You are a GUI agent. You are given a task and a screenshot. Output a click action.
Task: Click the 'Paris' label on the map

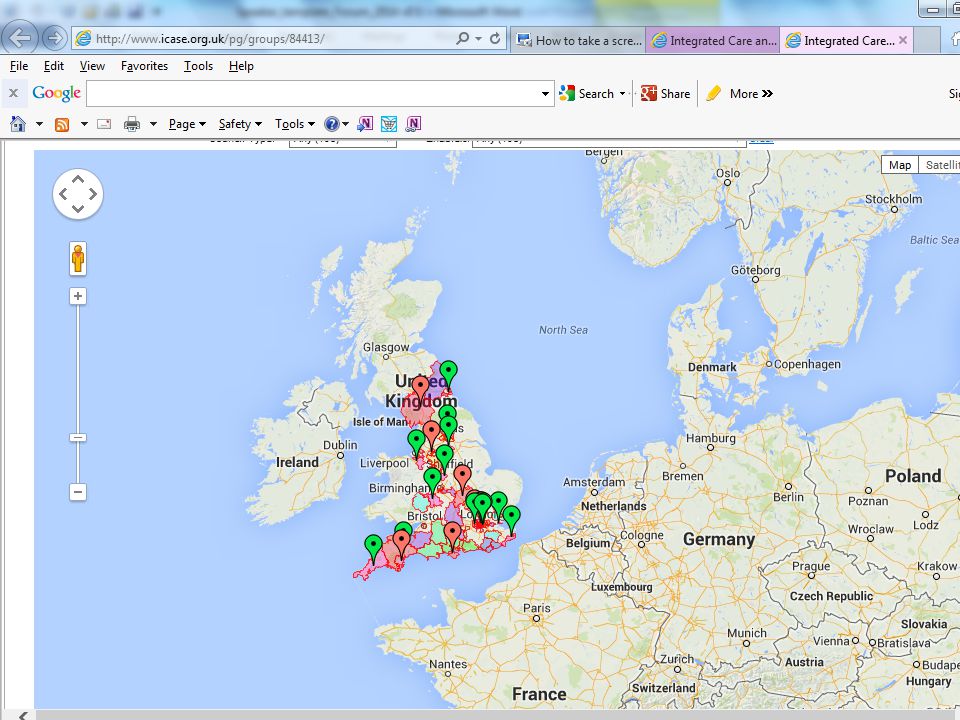pyautogui.click(x=536, y=608)
